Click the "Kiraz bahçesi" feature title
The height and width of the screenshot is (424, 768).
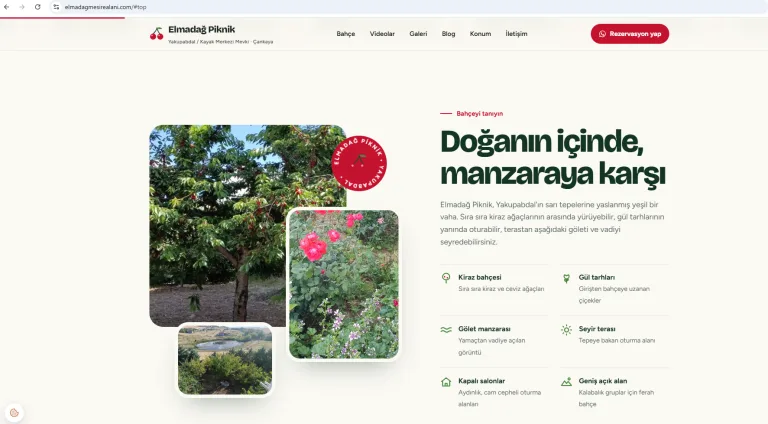480,277
